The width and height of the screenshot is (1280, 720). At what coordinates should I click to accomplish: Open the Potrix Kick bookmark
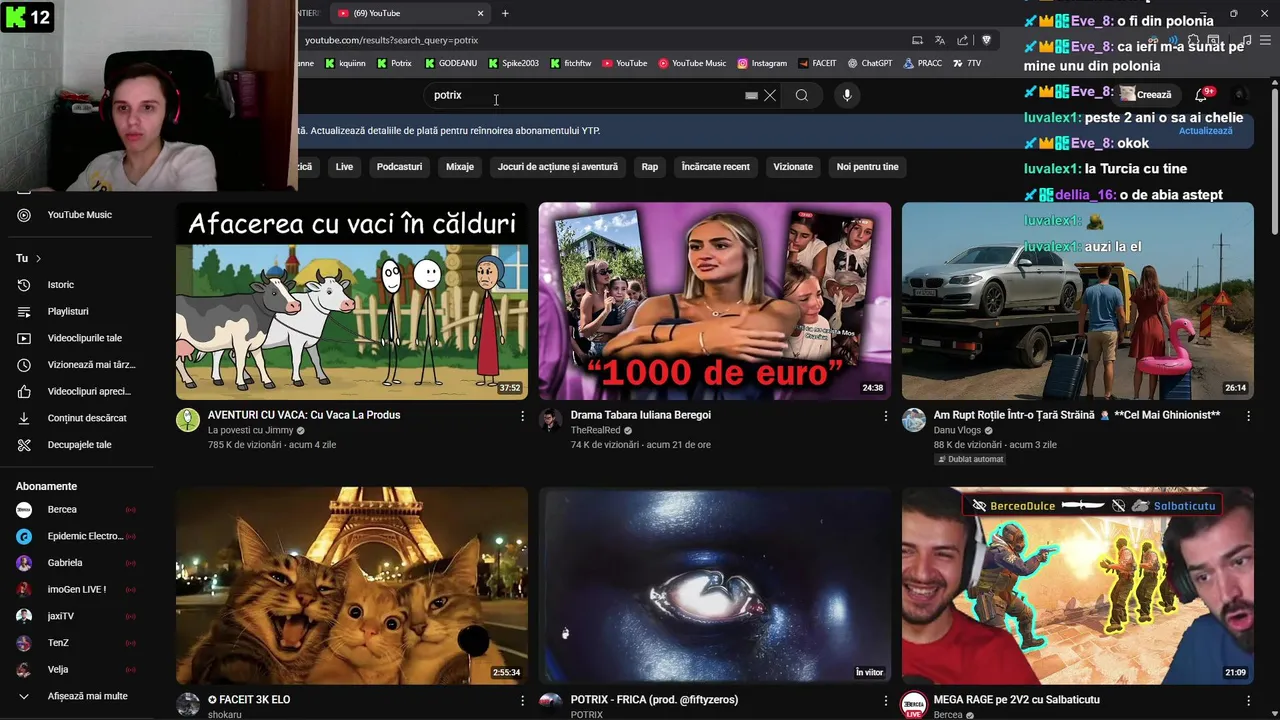tap(395, 63)
